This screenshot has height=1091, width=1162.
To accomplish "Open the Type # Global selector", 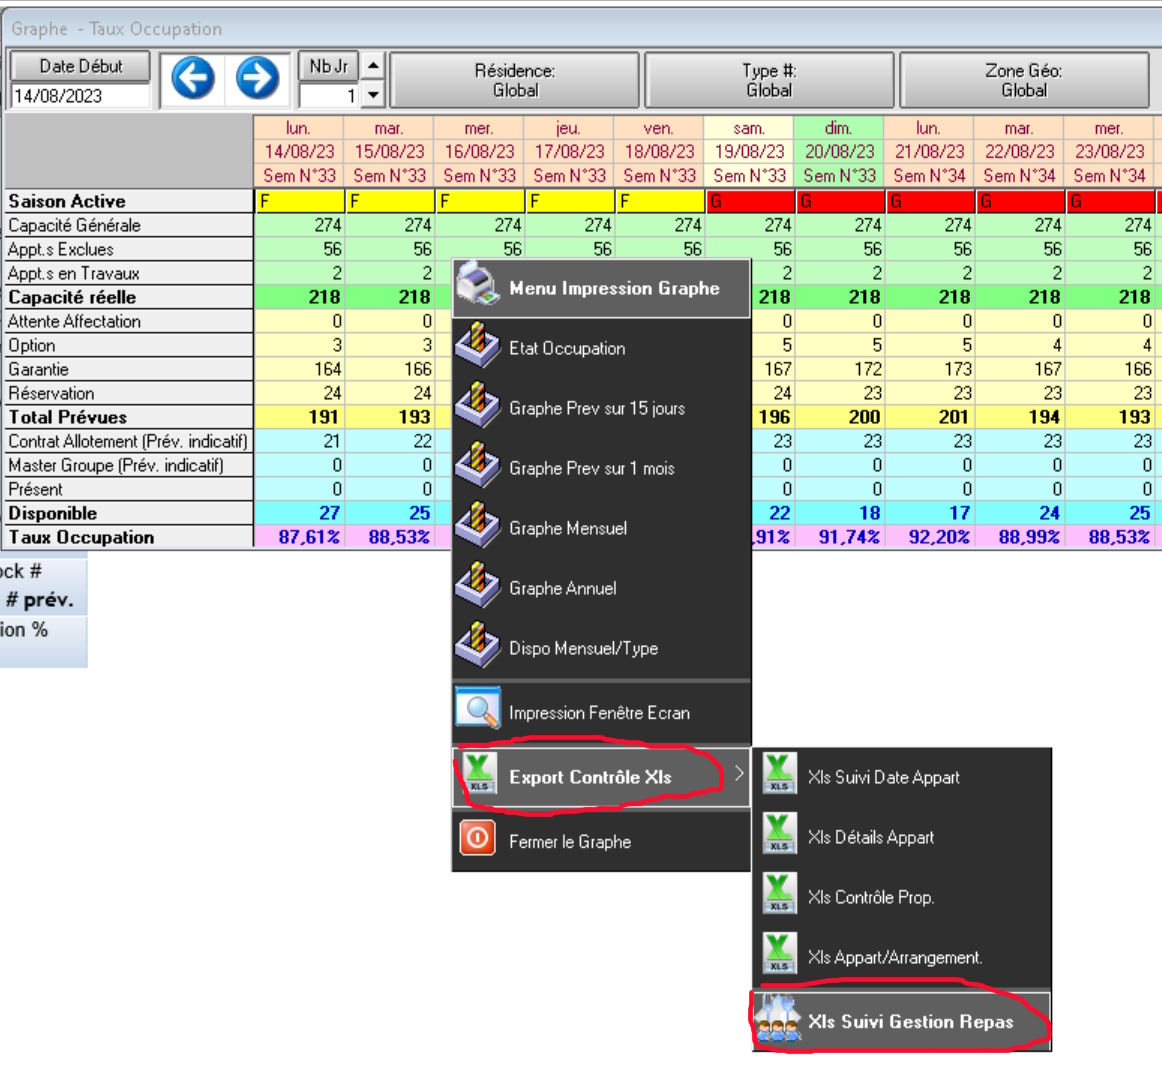I will (x=769, y=80).
